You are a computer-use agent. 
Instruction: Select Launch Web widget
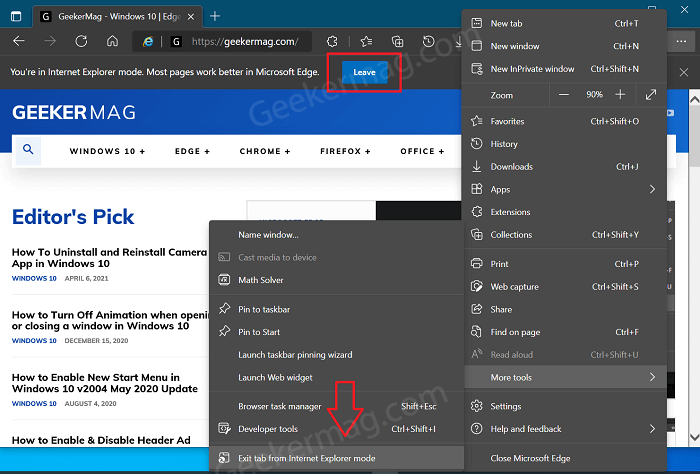click(337, 378)
